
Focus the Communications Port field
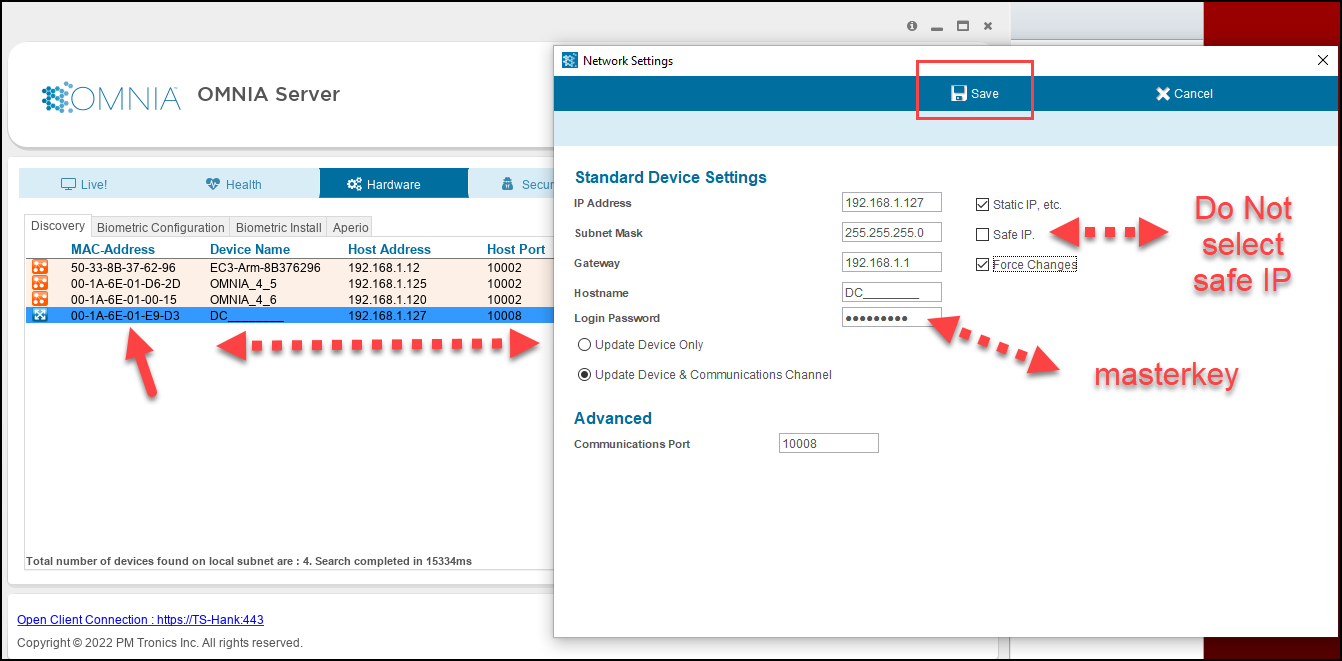click(x=829, y=443)
